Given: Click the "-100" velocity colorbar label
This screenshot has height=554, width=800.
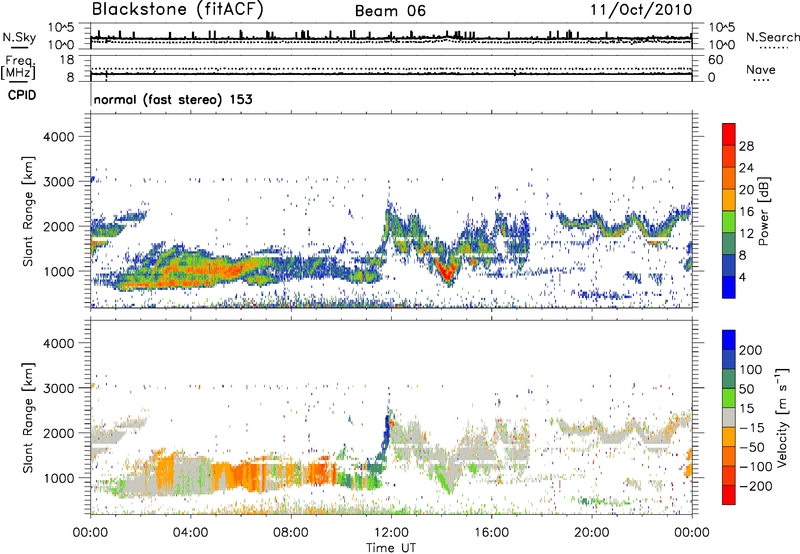Looking at the screenshot, I should tap(755, 467).
